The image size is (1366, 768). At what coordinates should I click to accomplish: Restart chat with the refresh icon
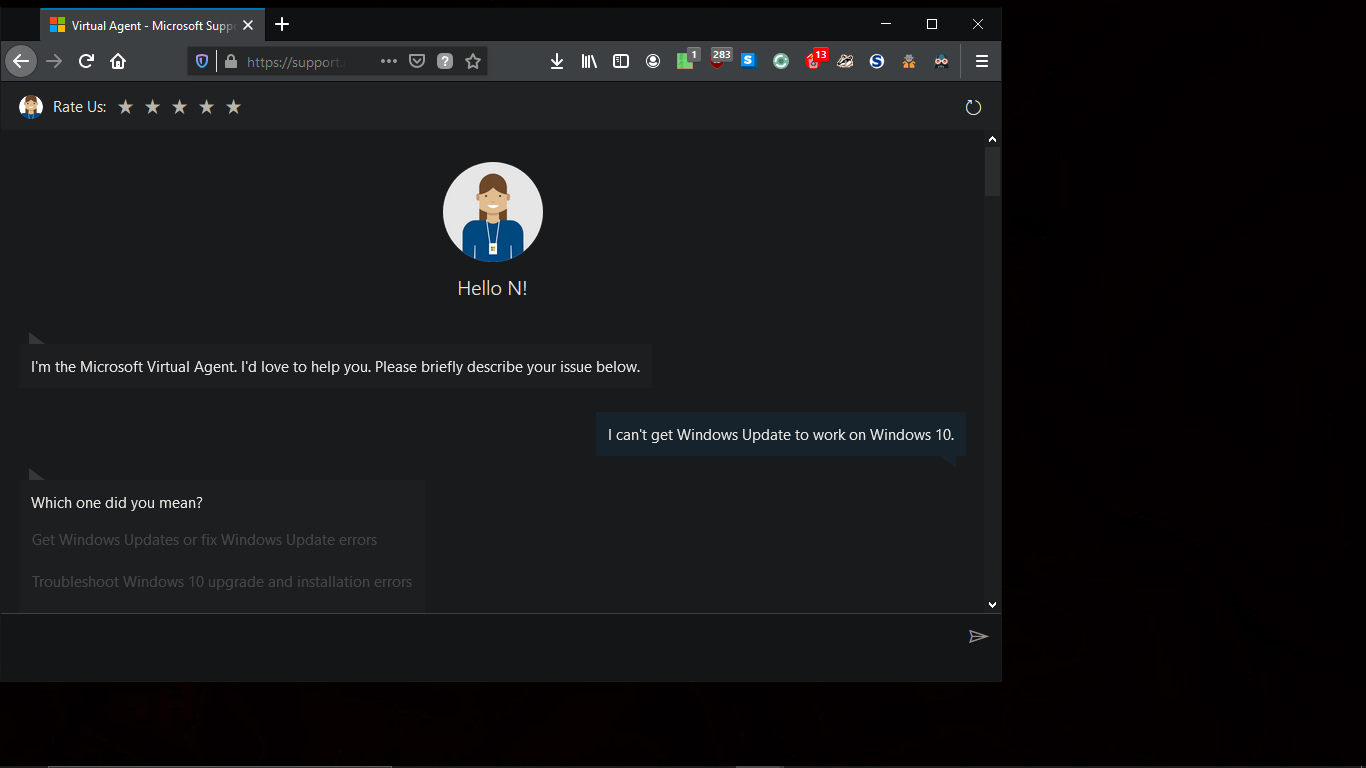[x=973, y=107]
